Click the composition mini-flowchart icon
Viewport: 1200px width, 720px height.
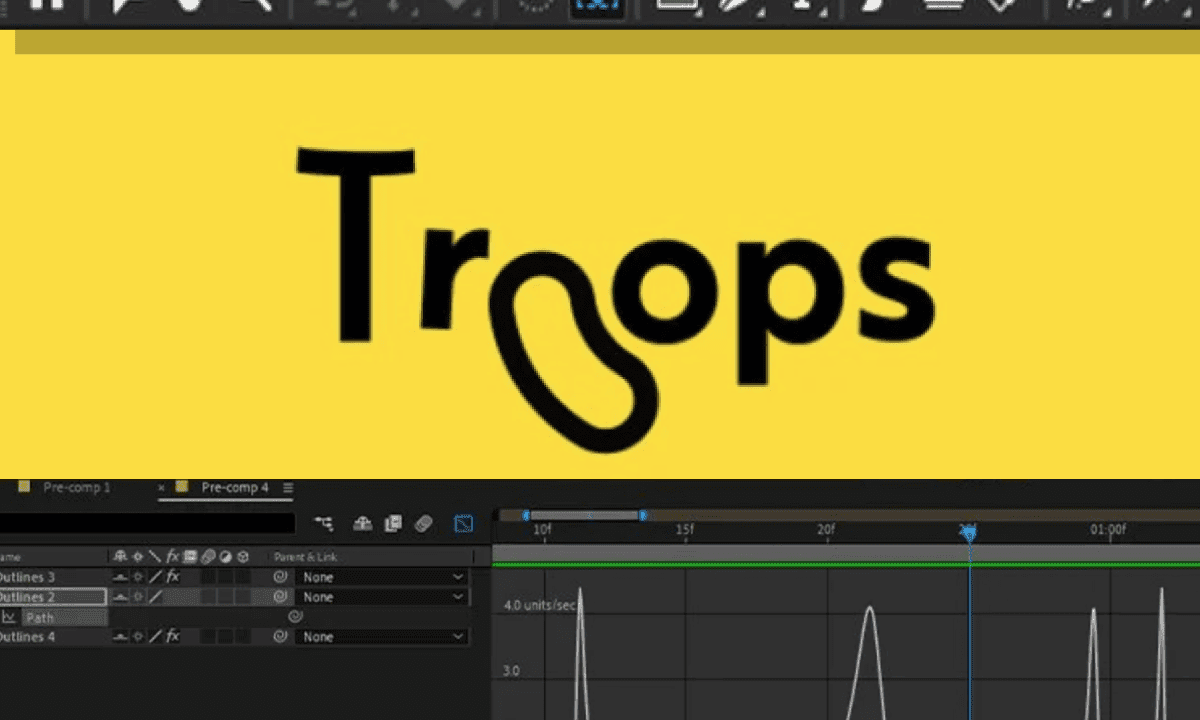[x=324, y=523]
